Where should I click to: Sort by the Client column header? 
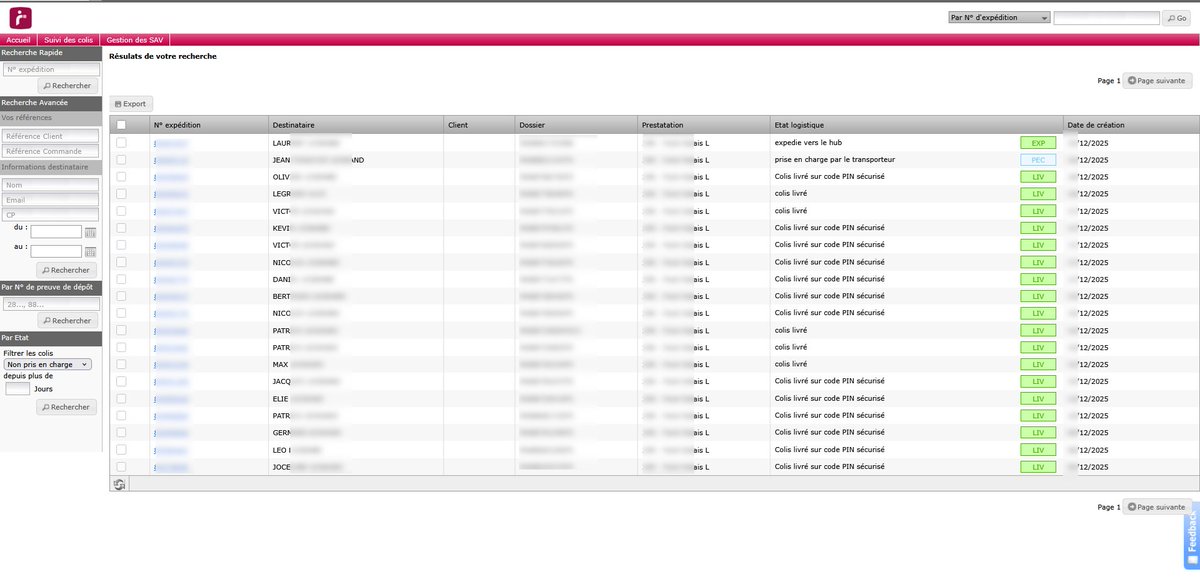coord(480,125)
